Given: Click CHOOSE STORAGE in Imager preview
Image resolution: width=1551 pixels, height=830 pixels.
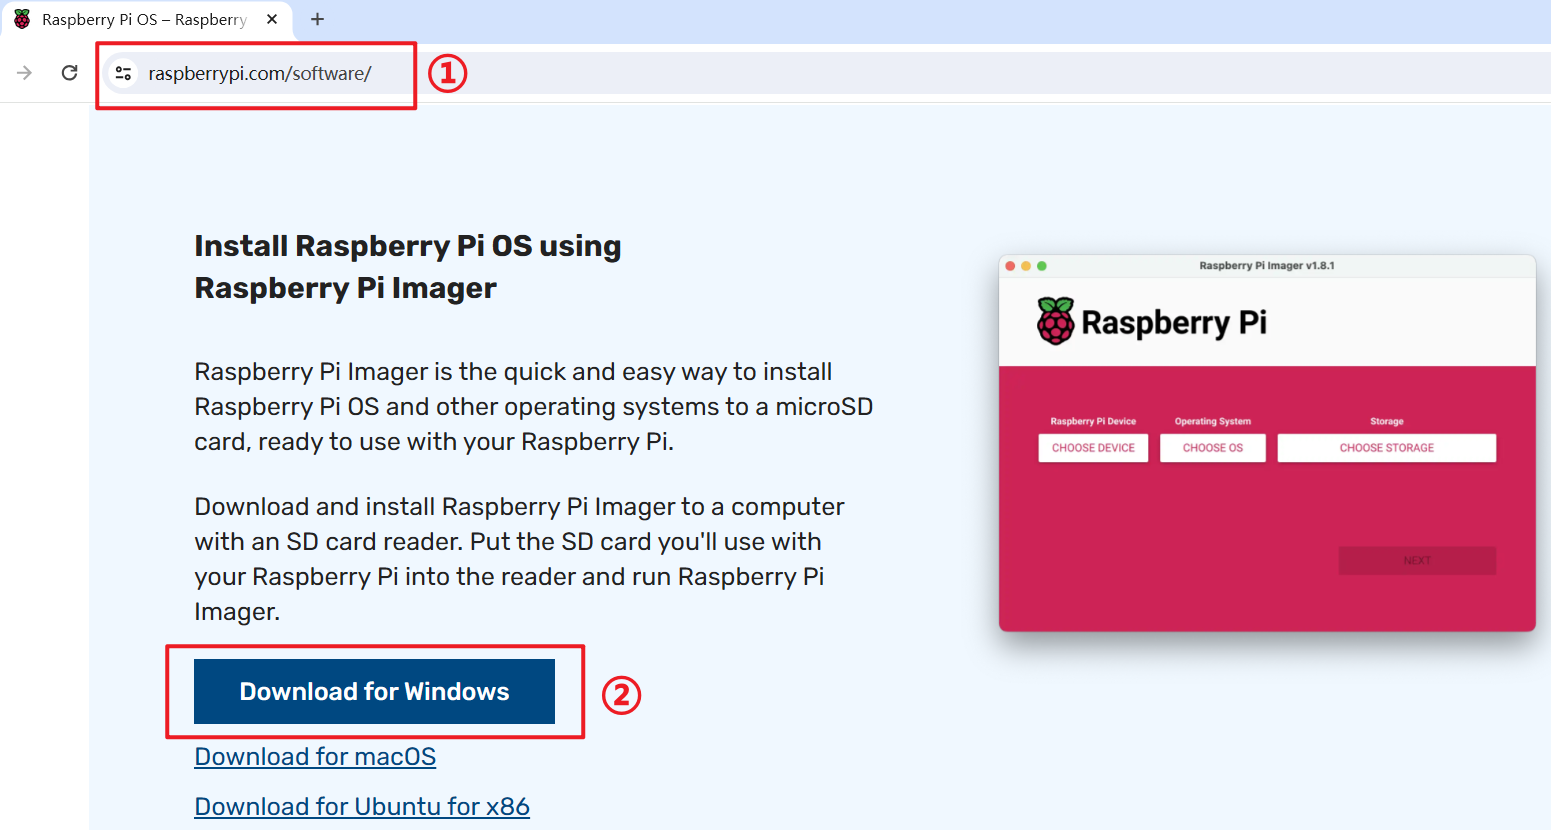Looking at the screenshot, I should point(1387,448).
